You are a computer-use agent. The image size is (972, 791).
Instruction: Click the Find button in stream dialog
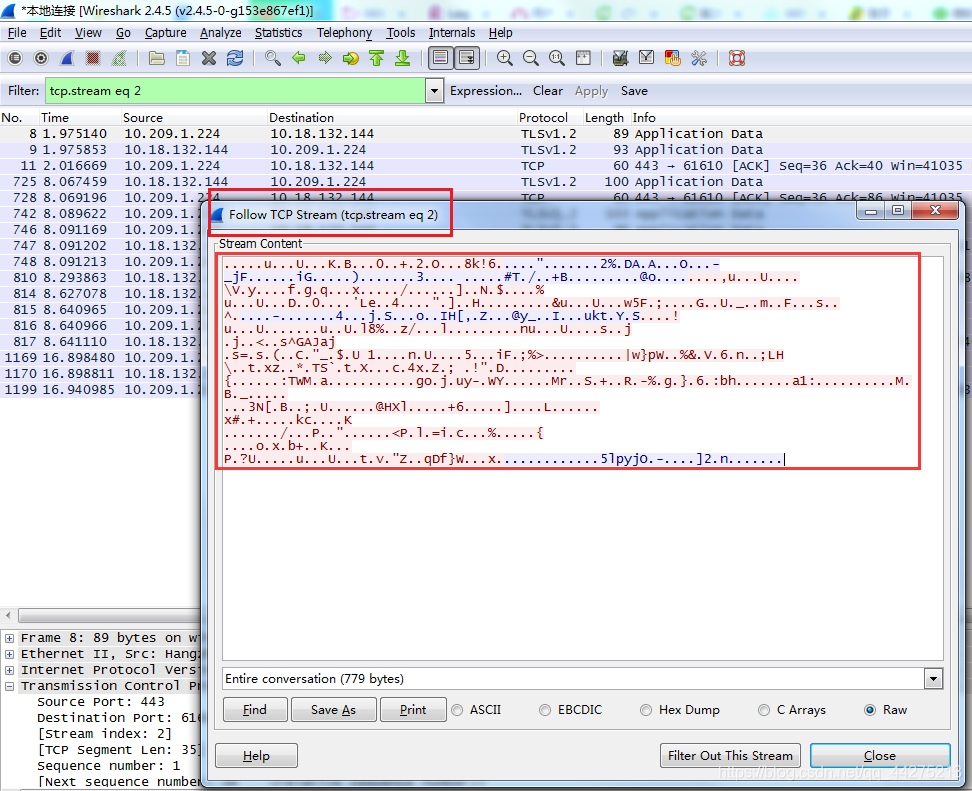(x=255, y=710)
